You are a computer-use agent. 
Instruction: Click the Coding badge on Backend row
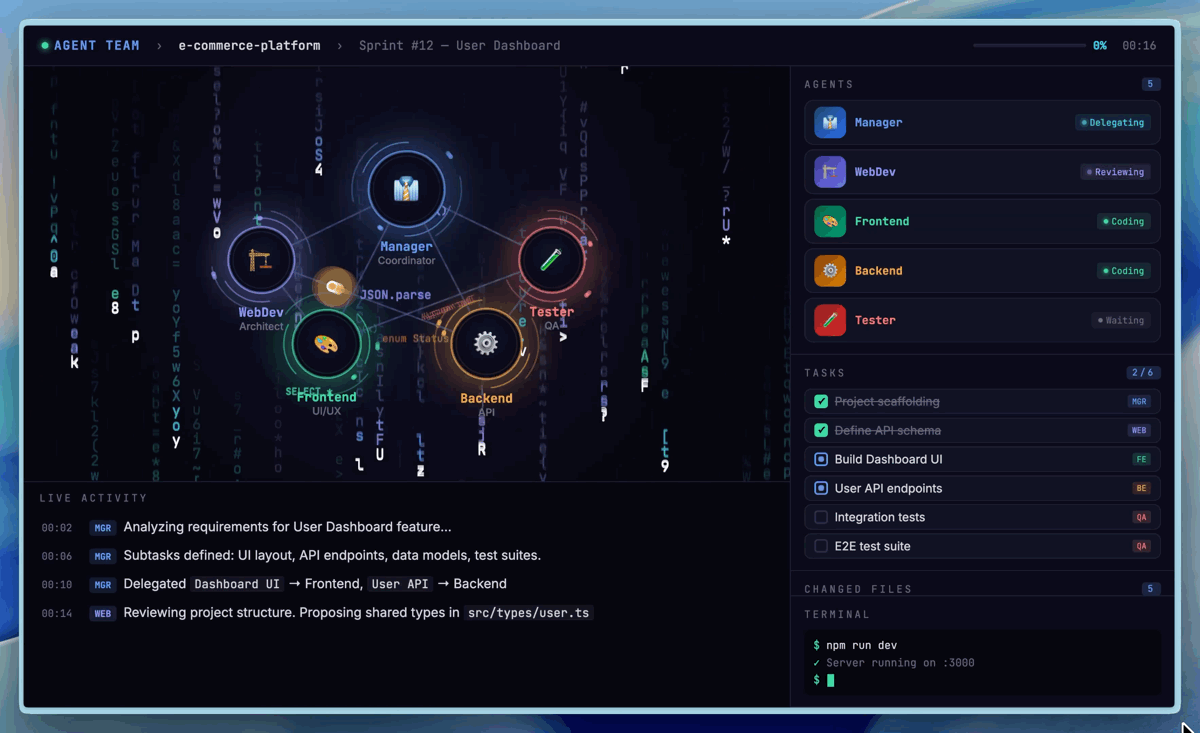(1123, 271)
